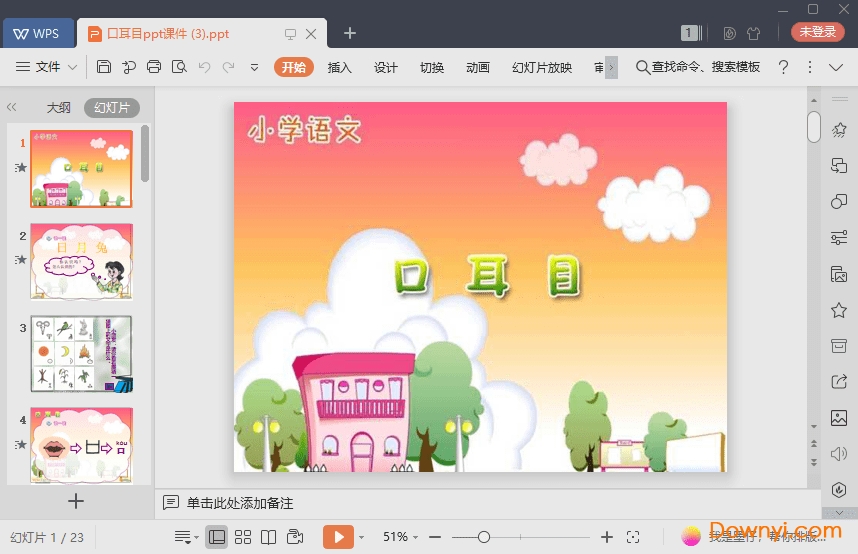
Task: Expand the quick access toolbar dropdown
Action: pyautogui.click(x=254, y=68)
